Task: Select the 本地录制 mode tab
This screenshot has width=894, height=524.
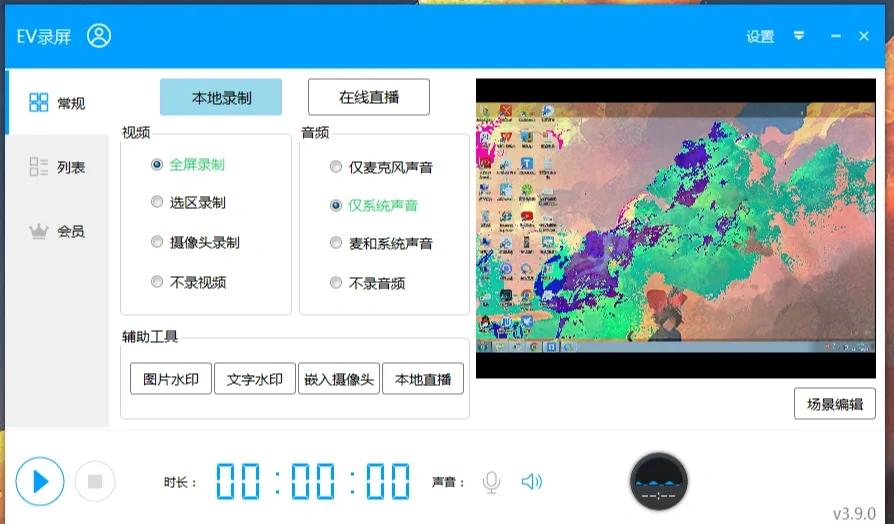Action: (x=221, y=98)
